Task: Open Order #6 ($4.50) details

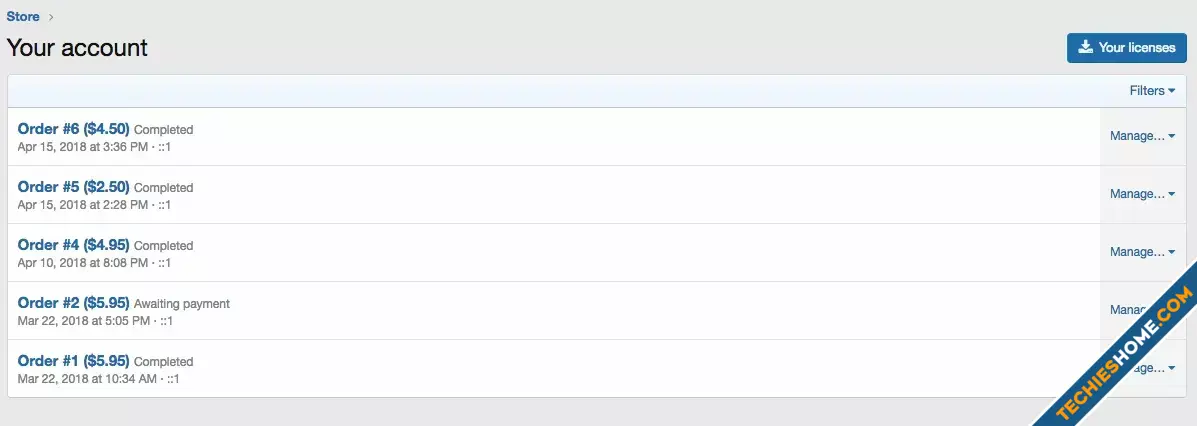Action: [73, 128]
